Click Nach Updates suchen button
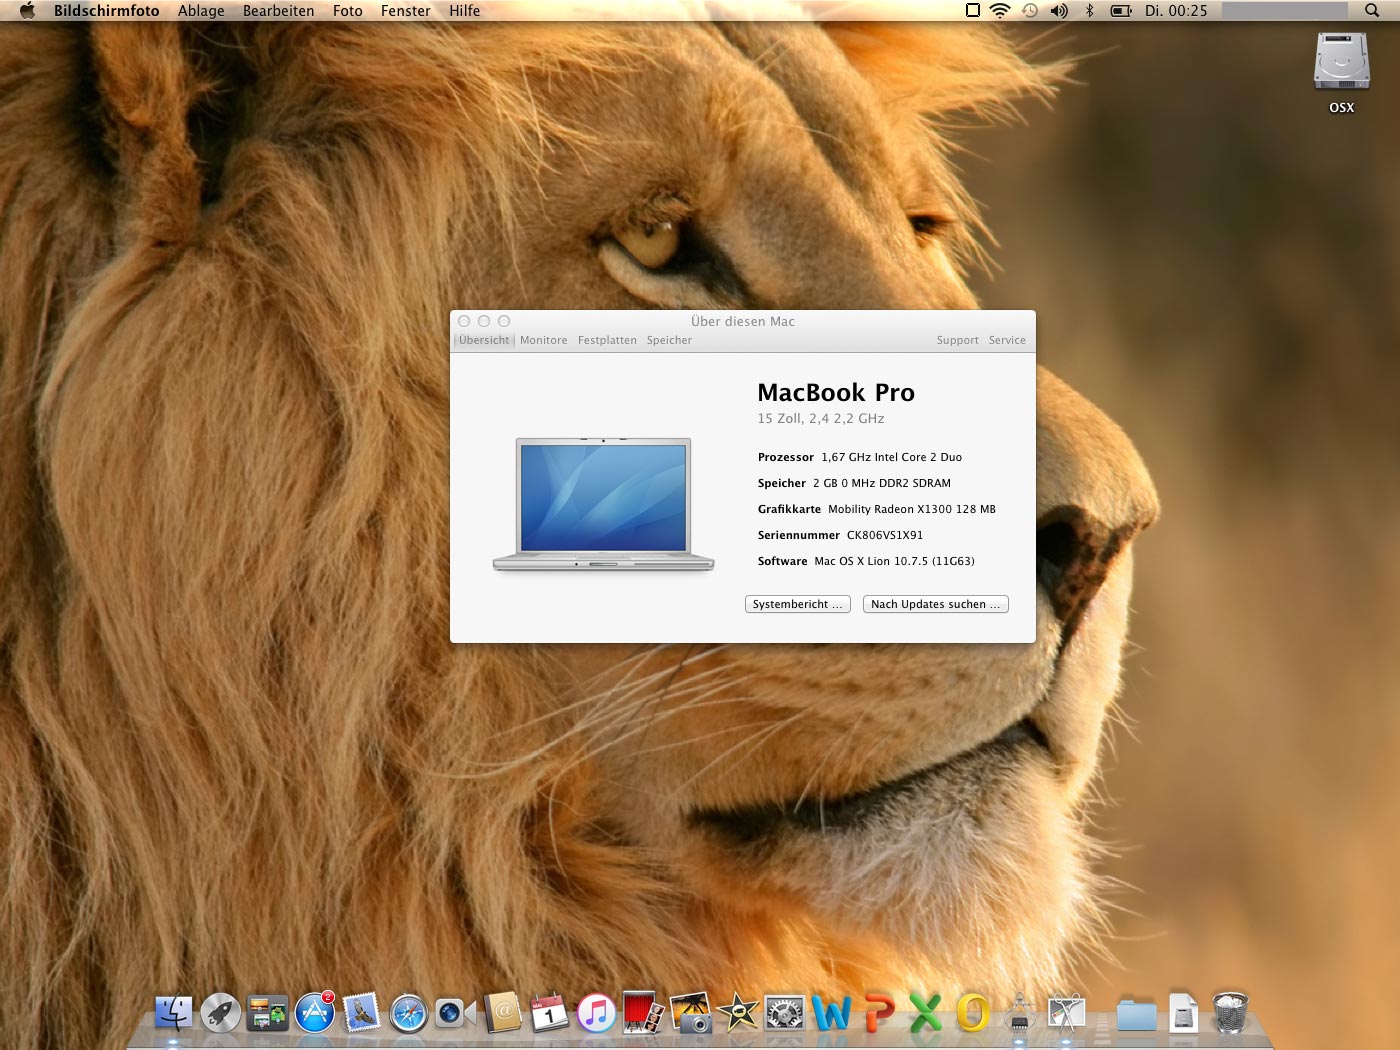 coord(935,604)
